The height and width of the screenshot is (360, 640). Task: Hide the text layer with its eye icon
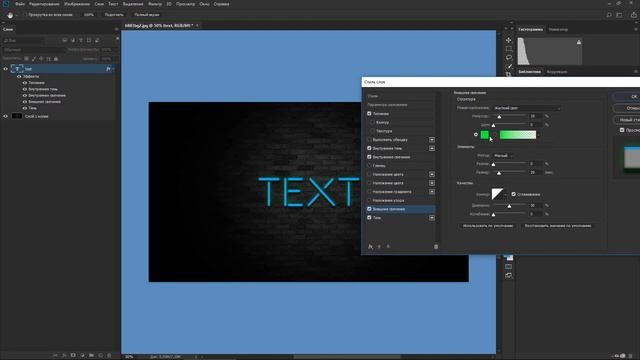[6, 69]
